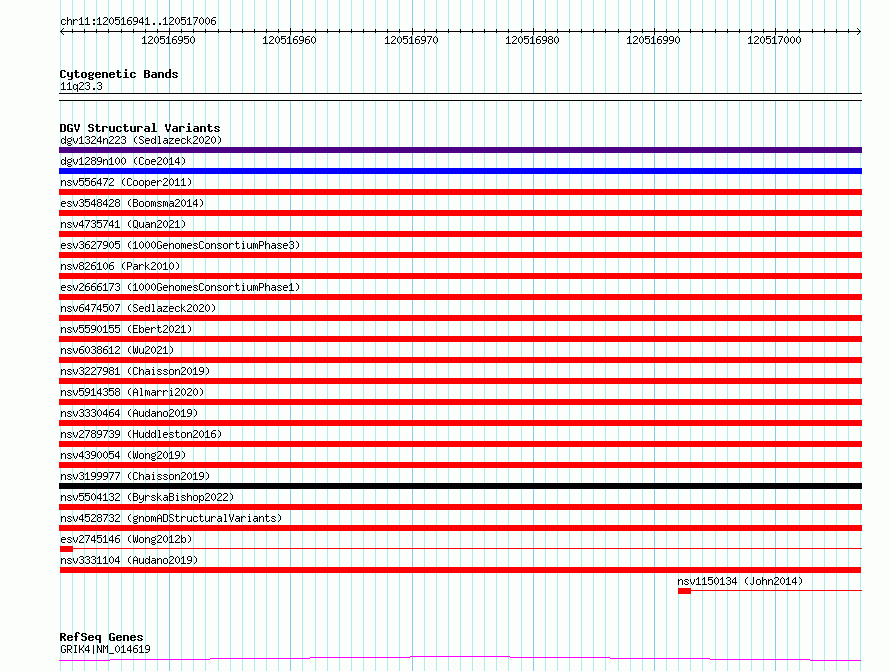Click the thin red line of esv2745146
The height and width of the screenshot is (671, 890).
(467, 549)
